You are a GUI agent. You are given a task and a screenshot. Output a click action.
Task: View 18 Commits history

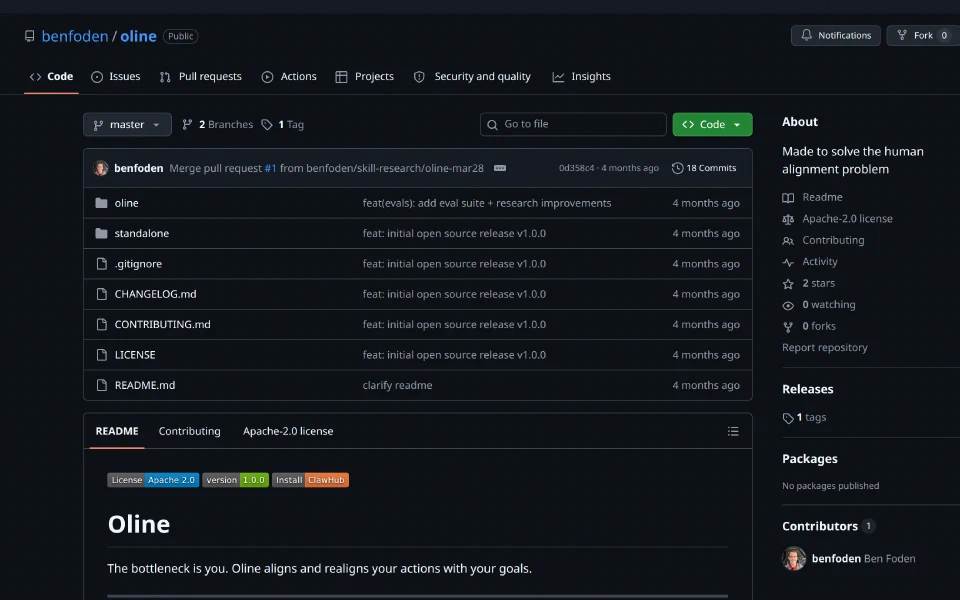[704, 168]
